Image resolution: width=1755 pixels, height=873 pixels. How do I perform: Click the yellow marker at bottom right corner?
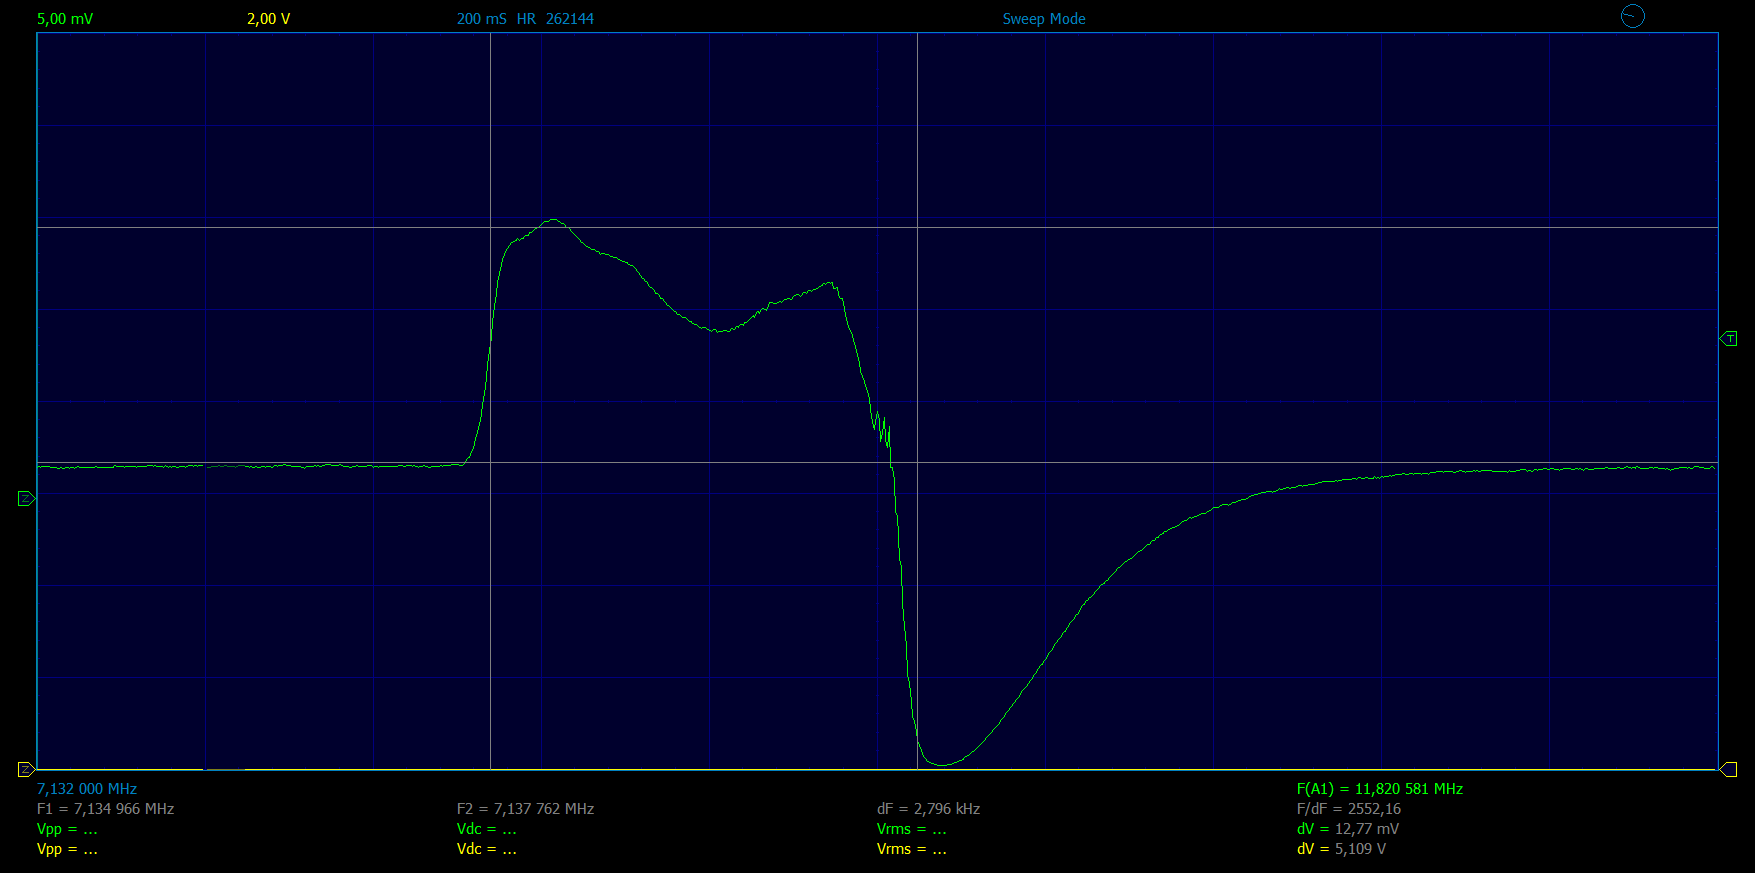[1728, 769]
